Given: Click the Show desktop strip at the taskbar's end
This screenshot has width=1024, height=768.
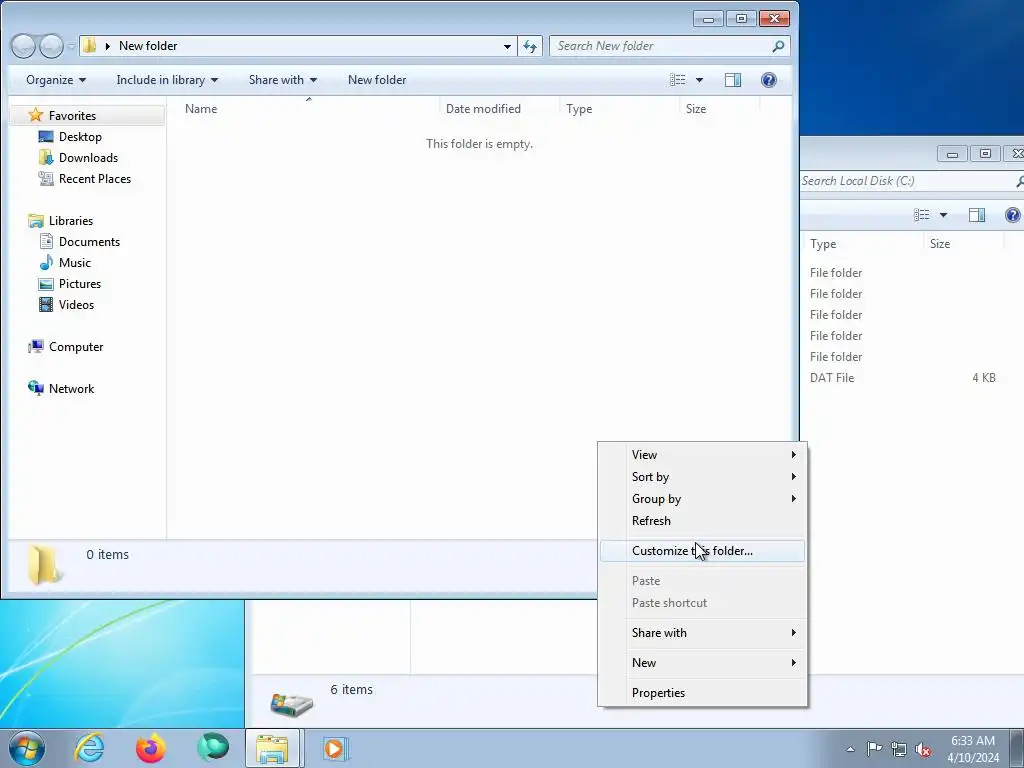Looking at the screenshot, I should (x=1017, y=748).
